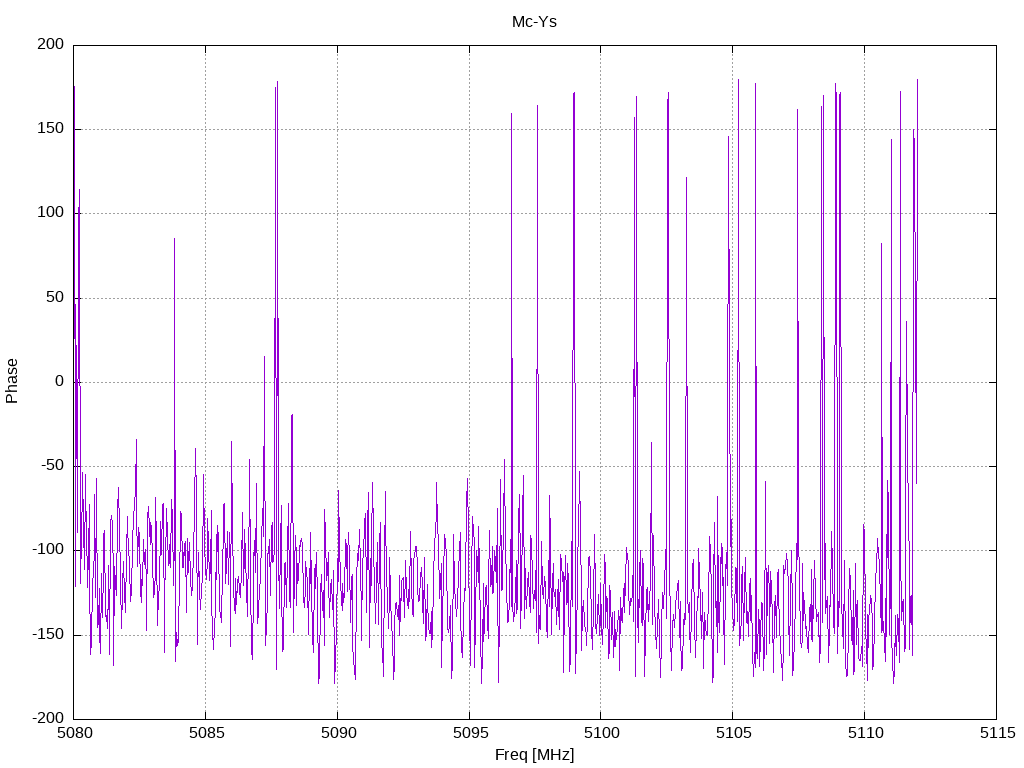Click the y-axis tick label -50
Viewport: 1024px width, 768px height.
tap(52, 466)
